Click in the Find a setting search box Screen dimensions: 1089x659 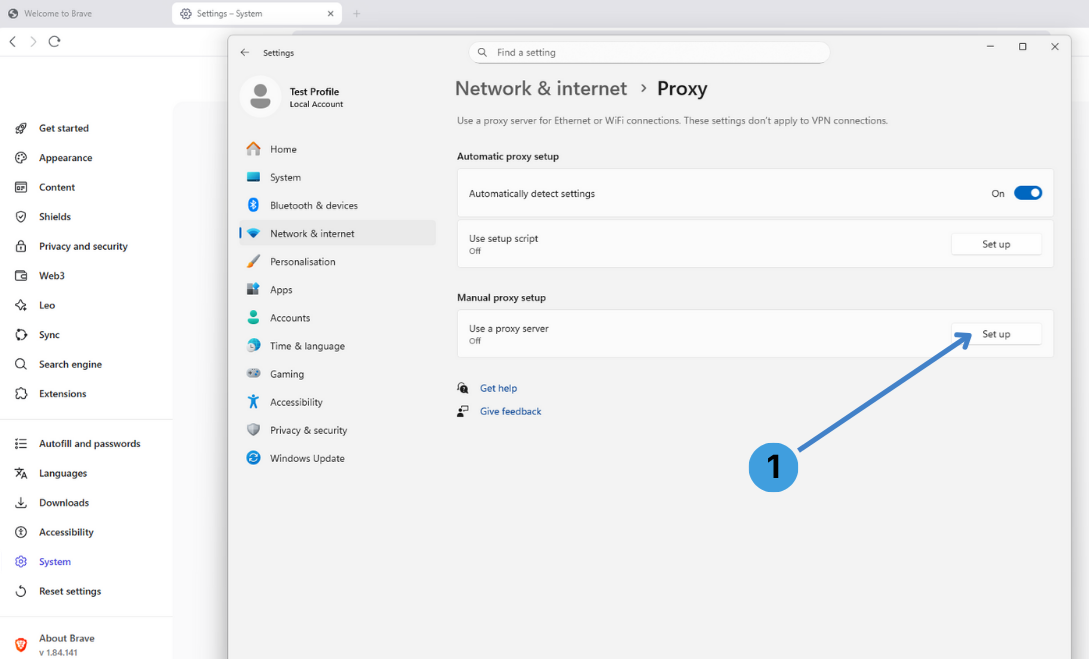coord(649,52)
